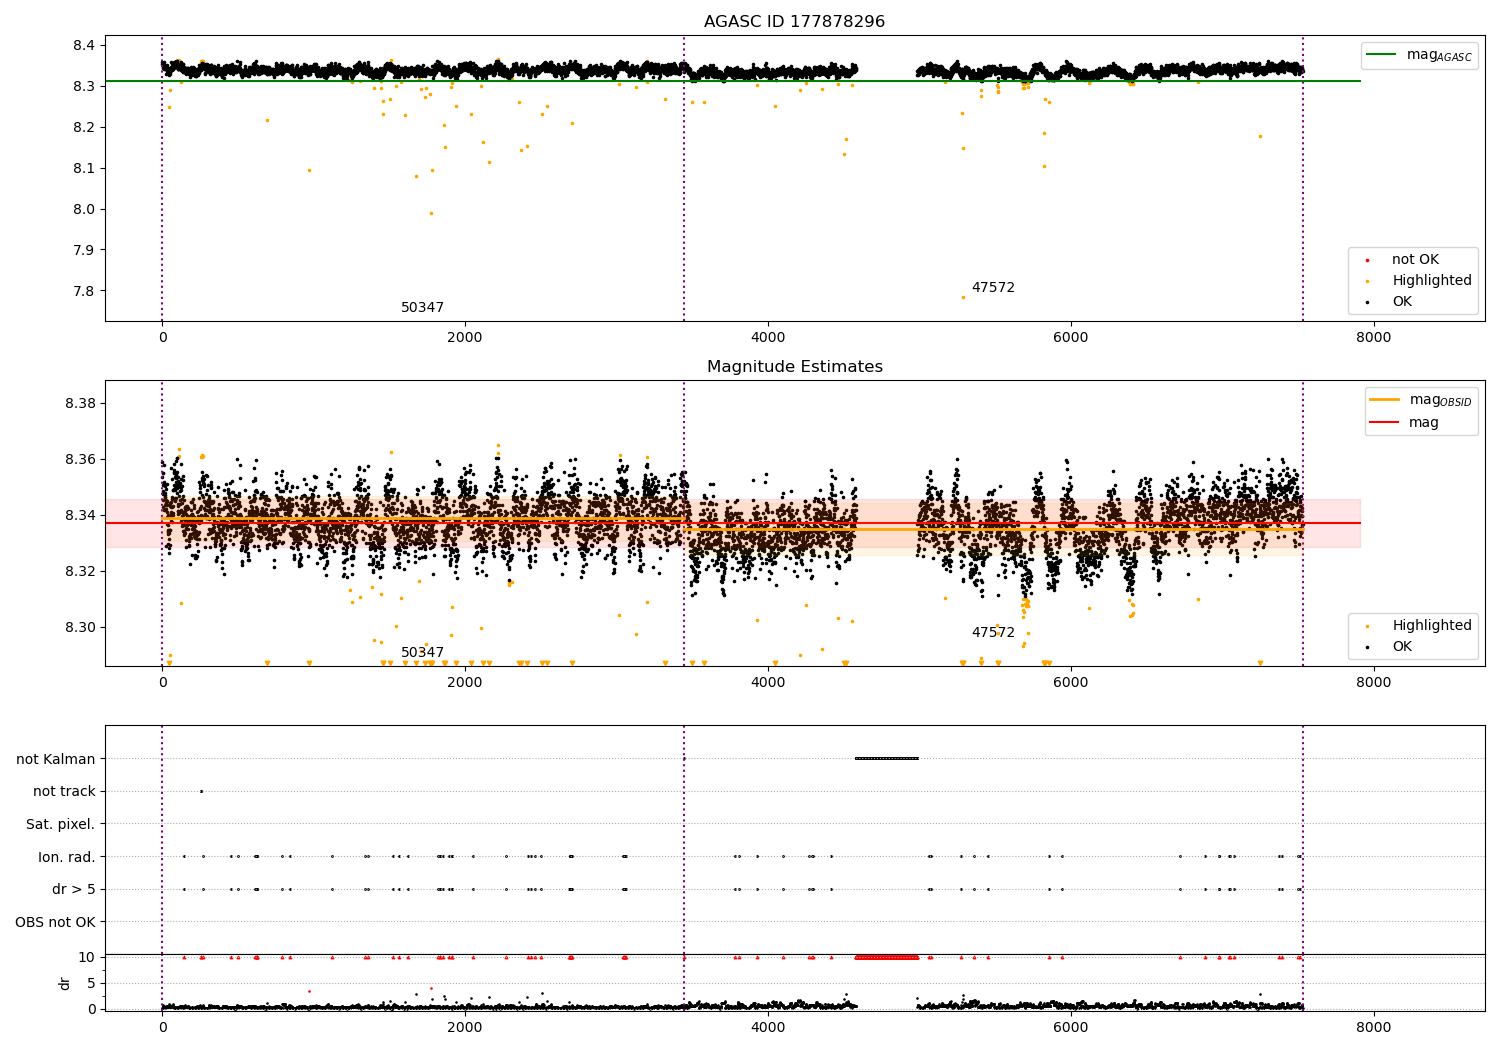Select the "dr" axis label
This screenshot has height=1050, width=1500.
[65, 983]
